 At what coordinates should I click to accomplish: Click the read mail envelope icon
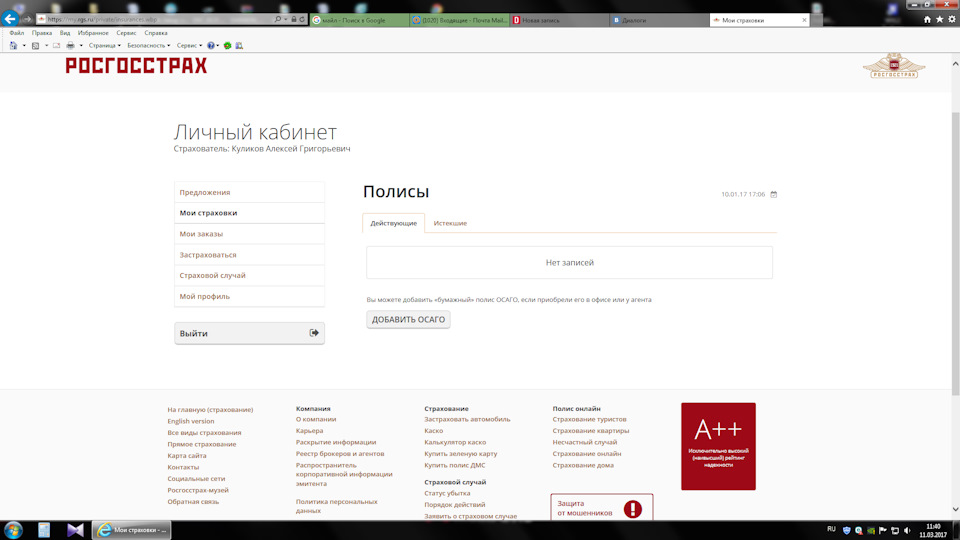coord(56,45)
